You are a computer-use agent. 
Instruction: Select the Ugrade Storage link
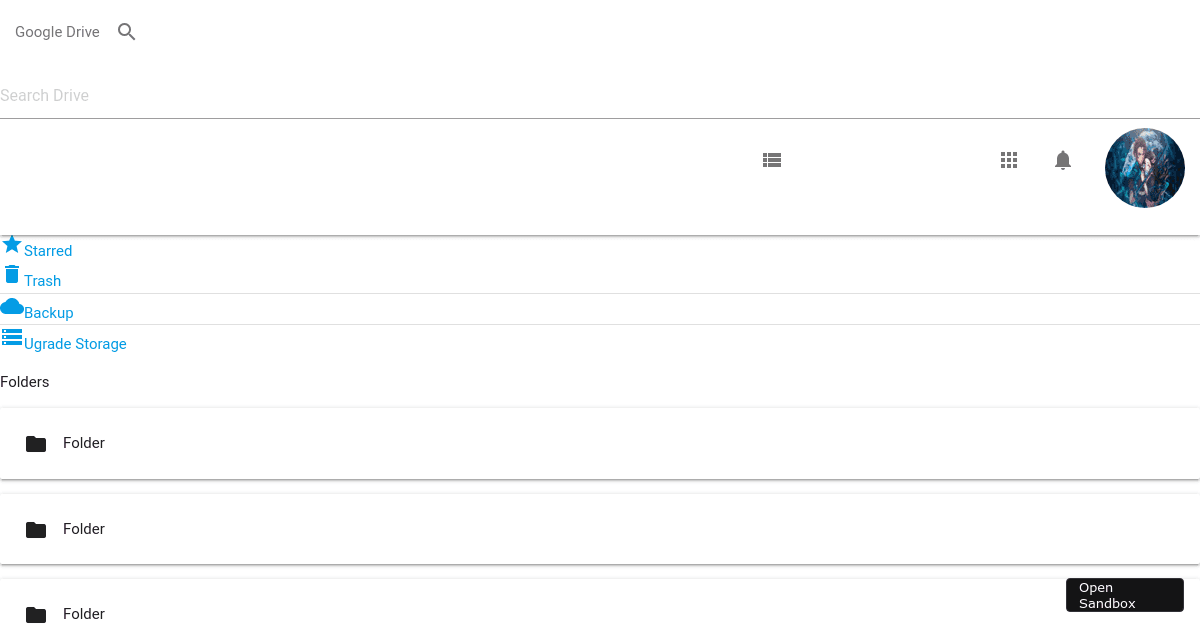click(x=75, y=343)
